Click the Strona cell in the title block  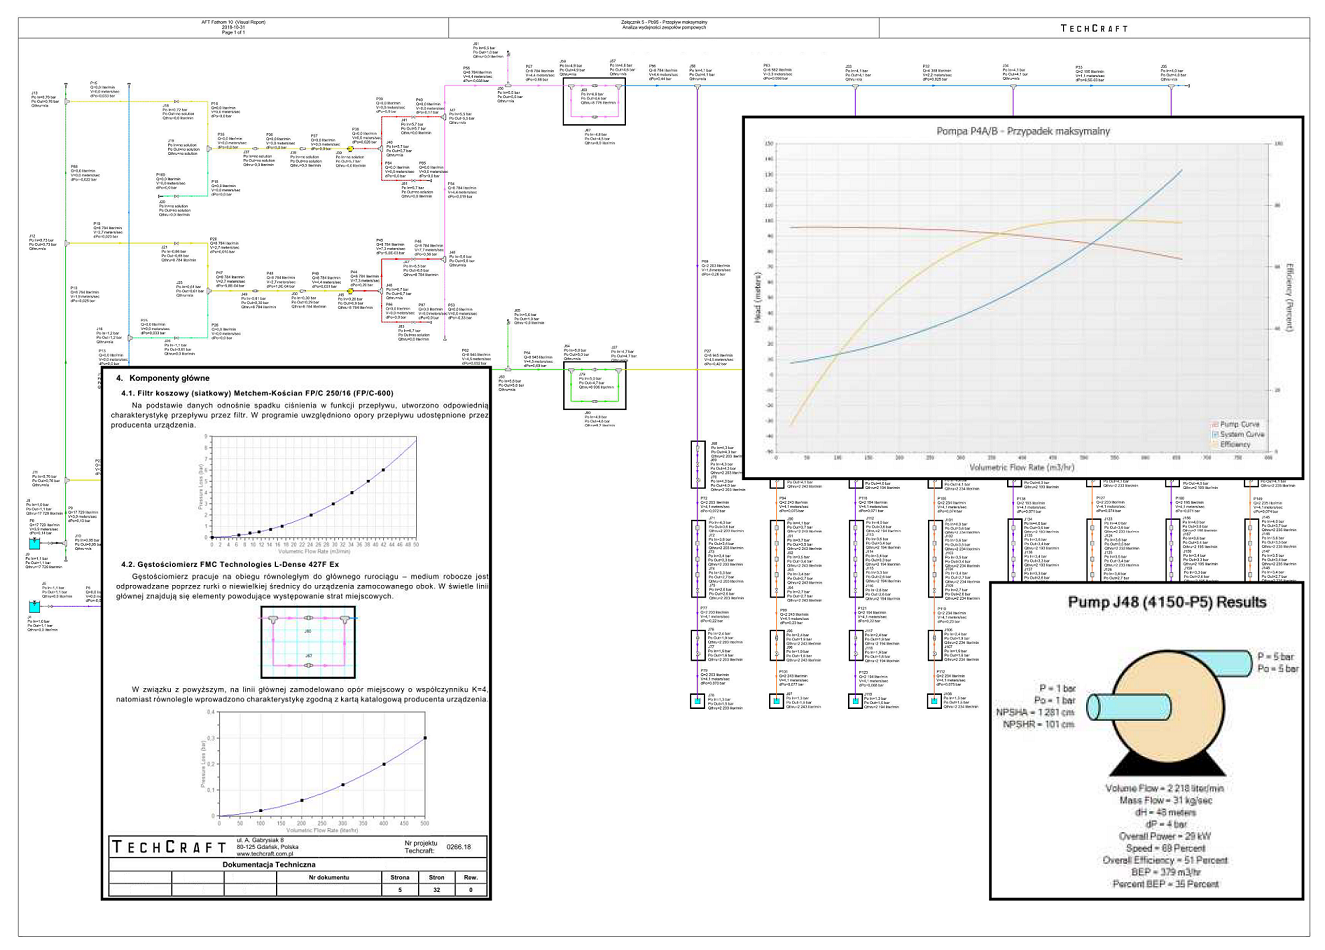(x=400, y=877)
